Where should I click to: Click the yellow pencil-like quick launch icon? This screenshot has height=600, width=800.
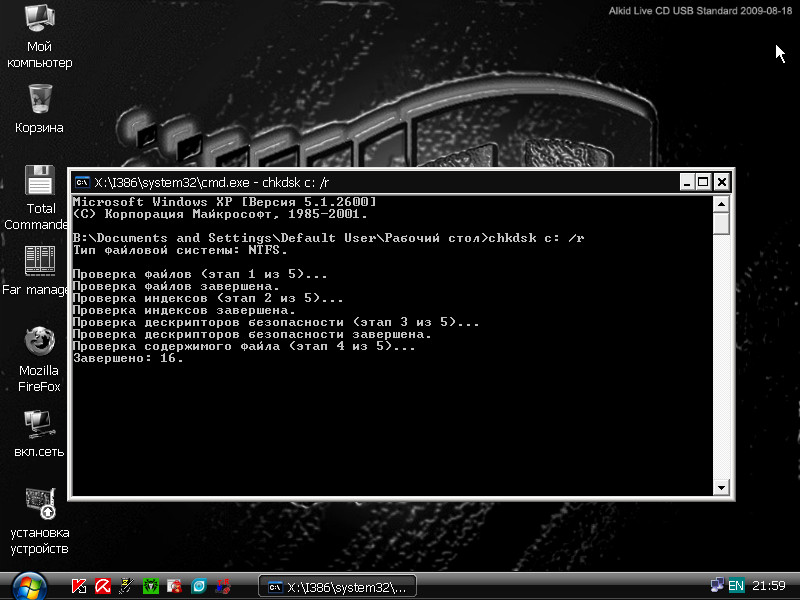tap(127, 586)
